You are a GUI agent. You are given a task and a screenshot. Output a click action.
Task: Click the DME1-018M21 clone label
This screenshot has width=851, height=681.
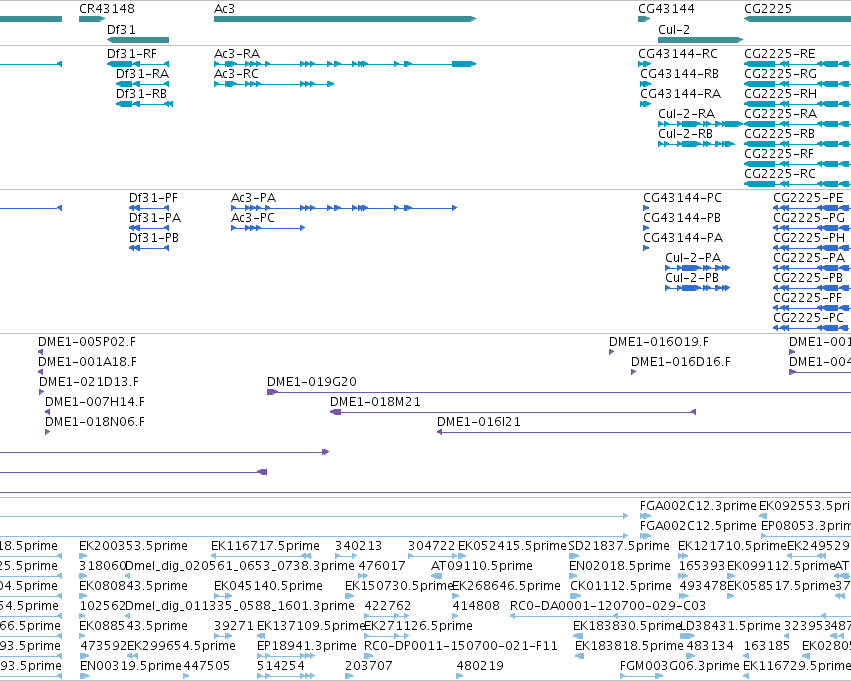376,403
